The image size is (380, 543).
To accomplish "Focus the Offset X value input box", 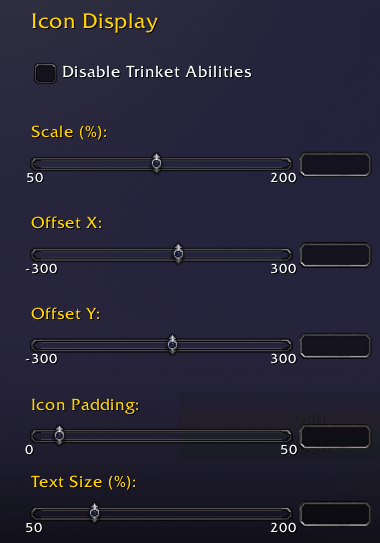I will (x=335, y=255).
